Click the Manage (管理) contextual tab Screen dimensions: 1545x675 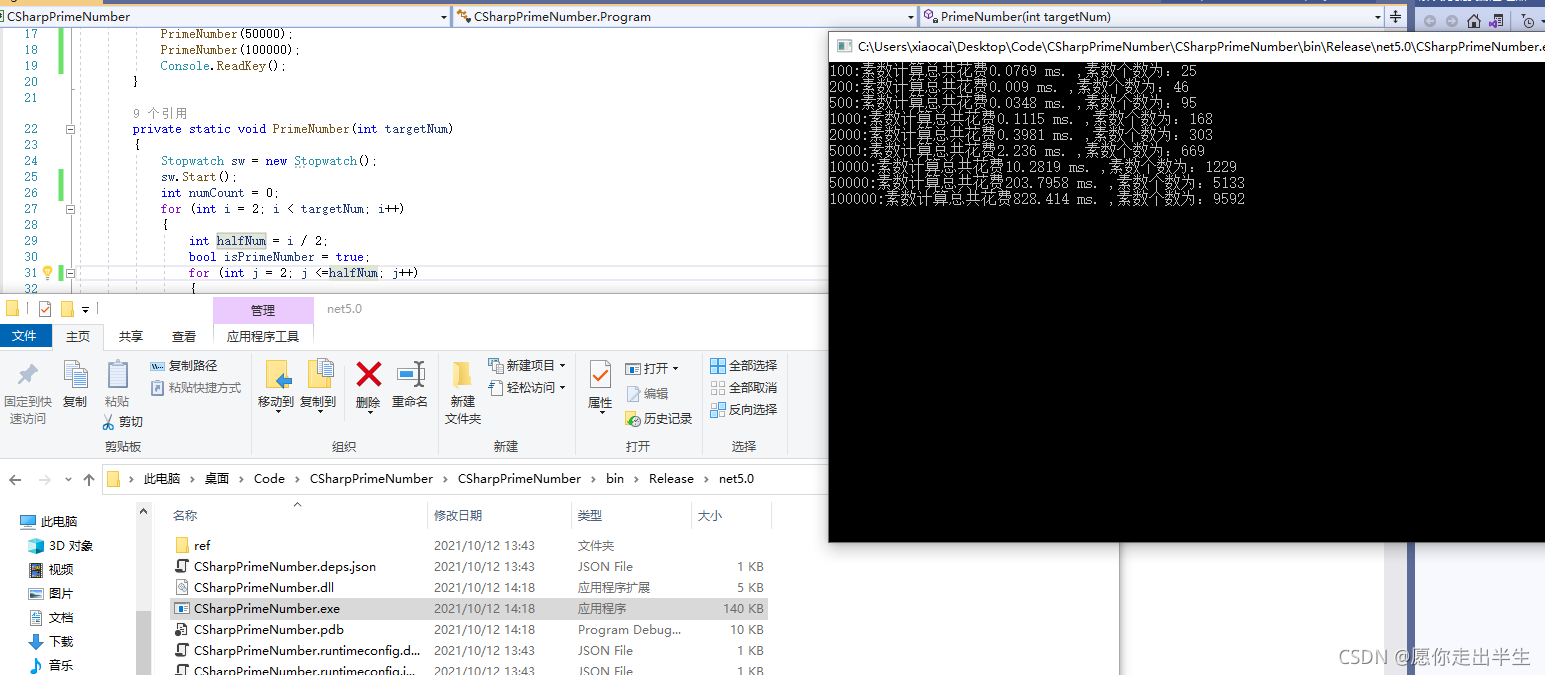coord(263,311)
